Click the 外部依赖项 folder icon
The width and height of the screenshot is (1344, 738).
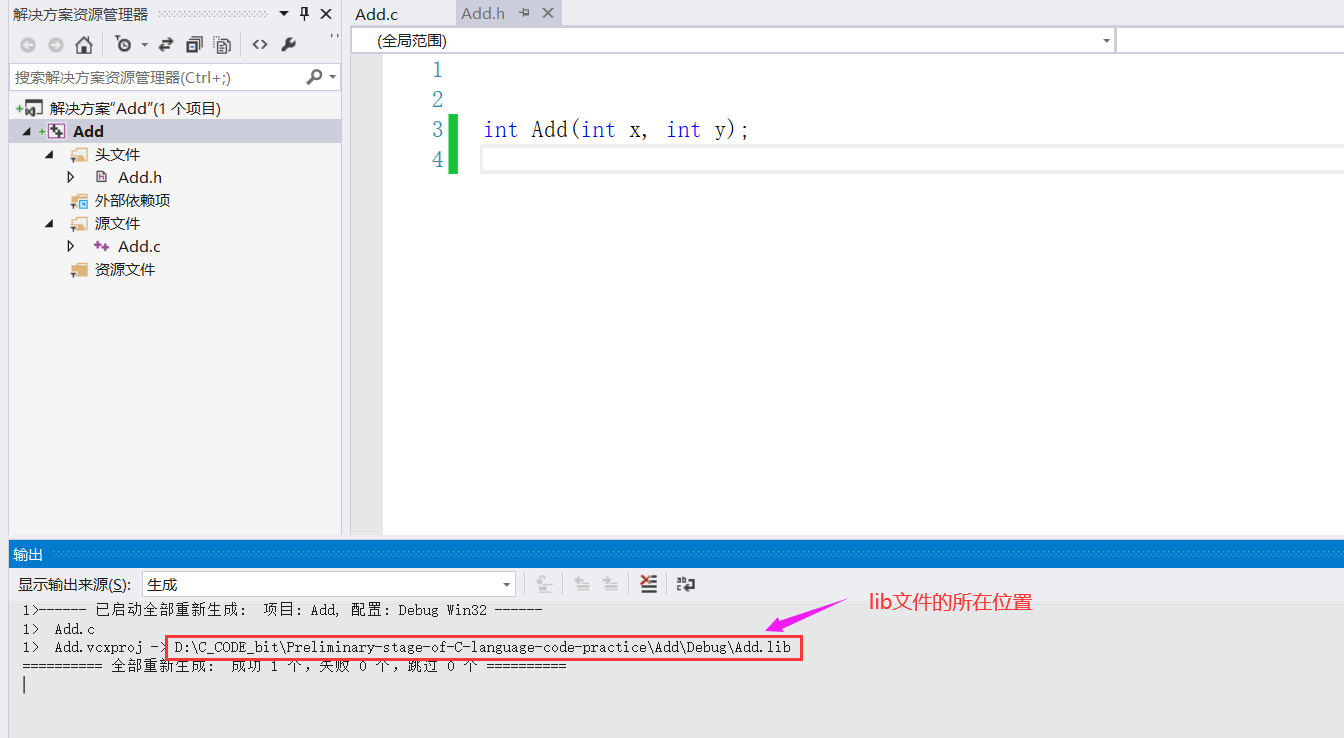click(79, 200)
